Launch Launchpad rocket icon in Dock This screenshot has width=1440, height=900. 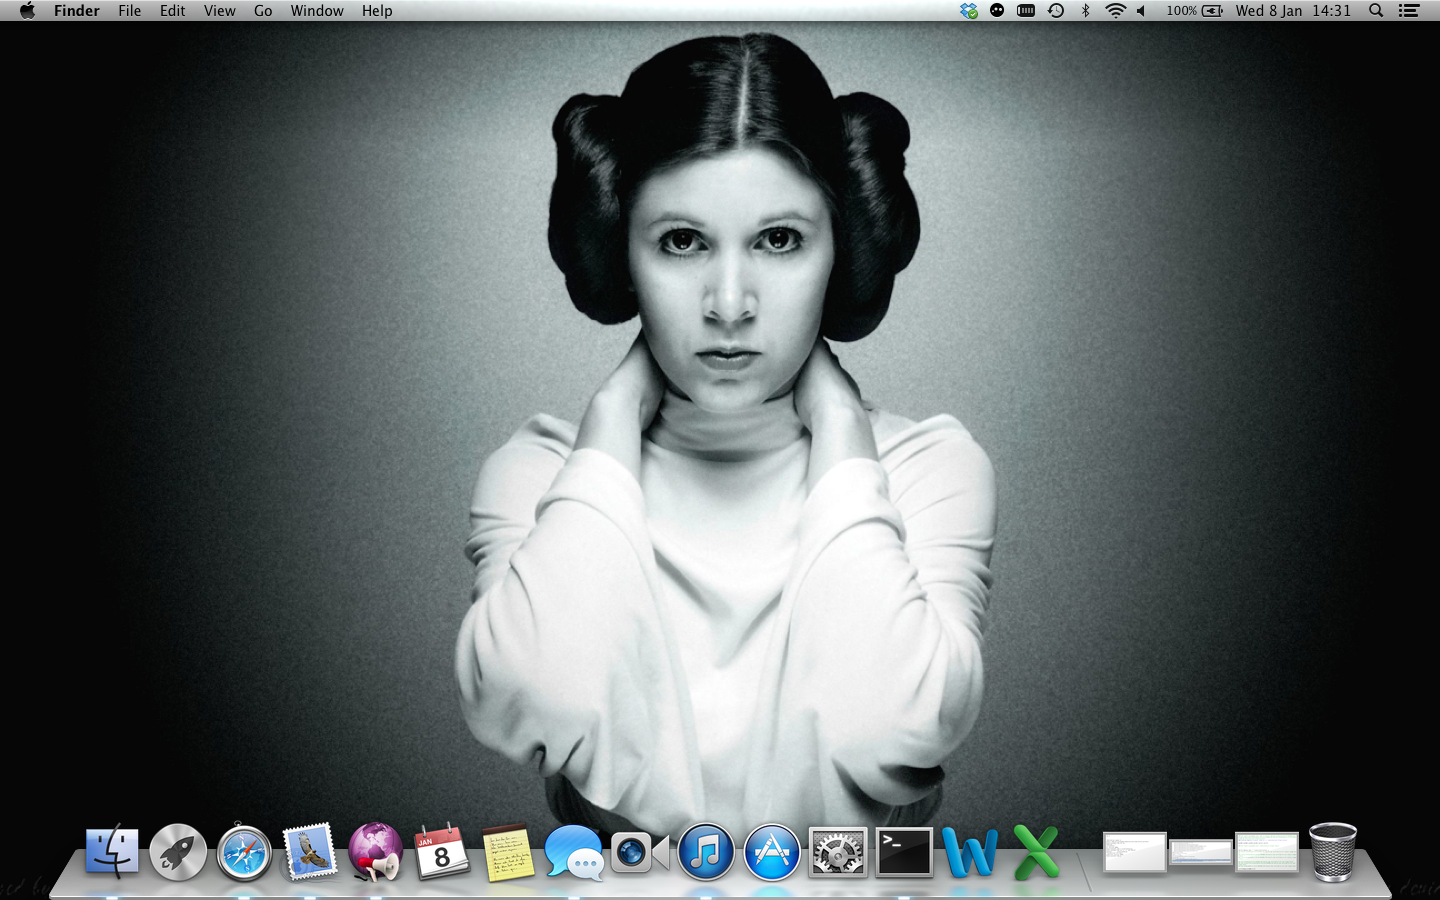point(178,852)
